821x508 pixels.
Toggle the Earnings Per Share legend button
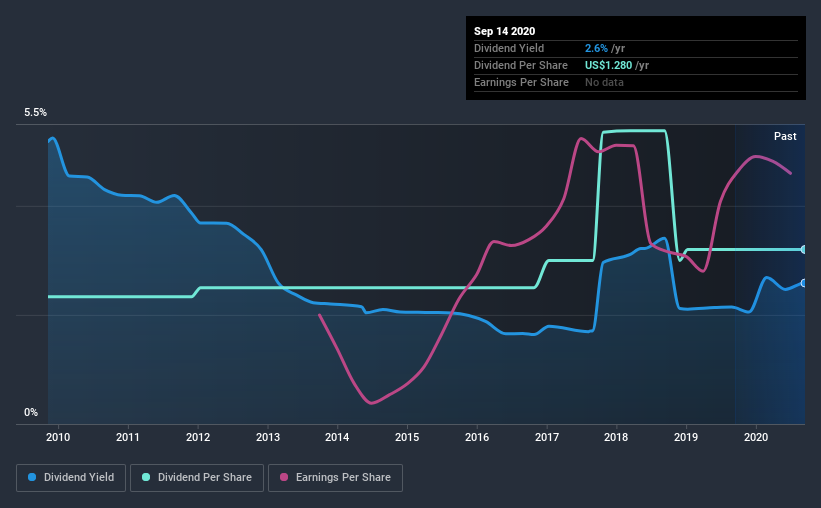[336, 478]
